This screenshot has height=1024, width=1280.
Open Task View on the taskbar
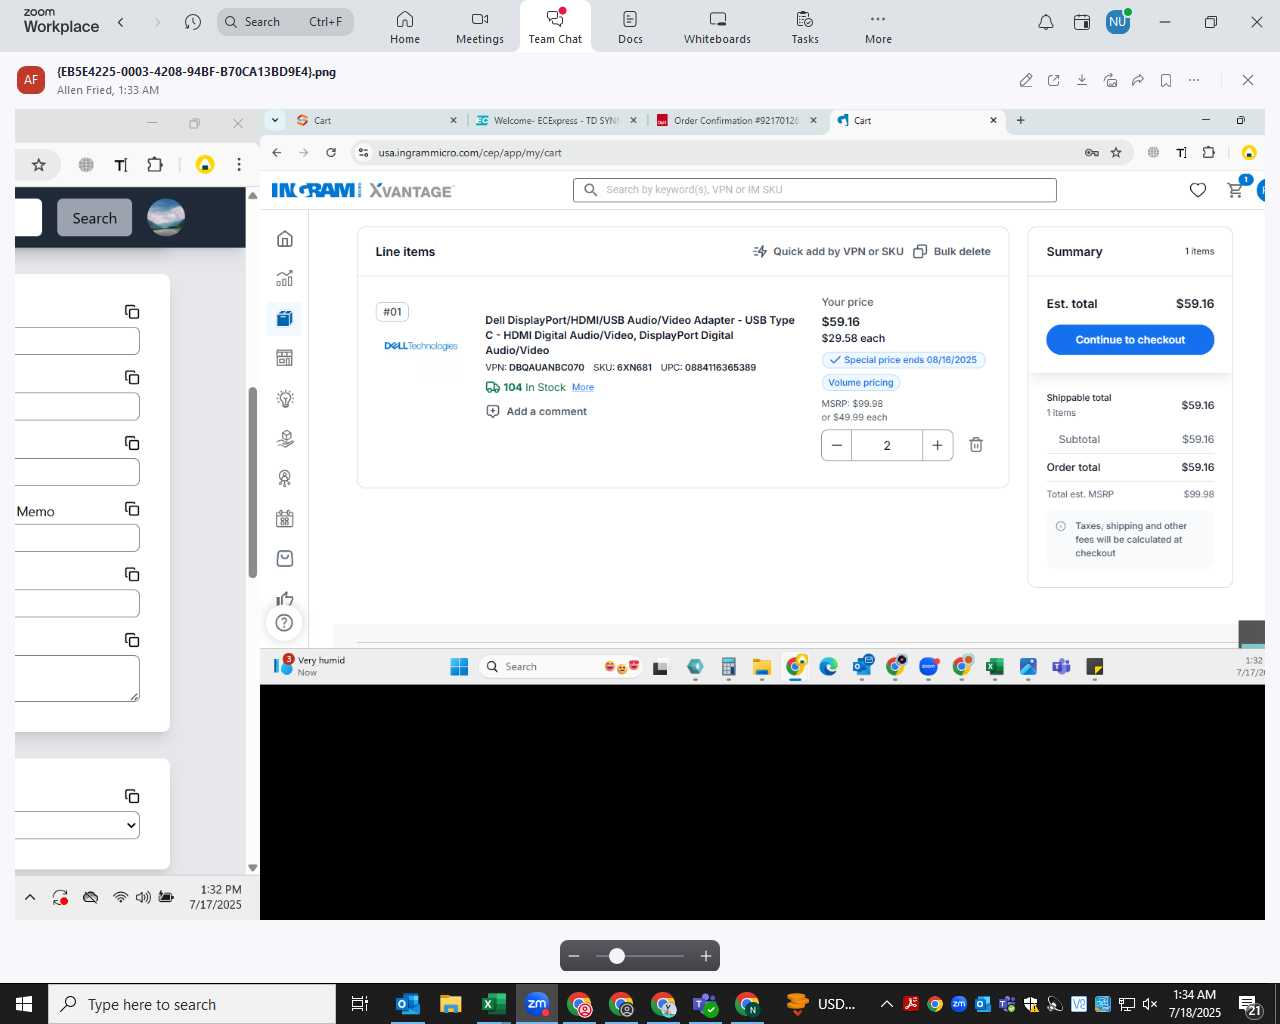360,1004
